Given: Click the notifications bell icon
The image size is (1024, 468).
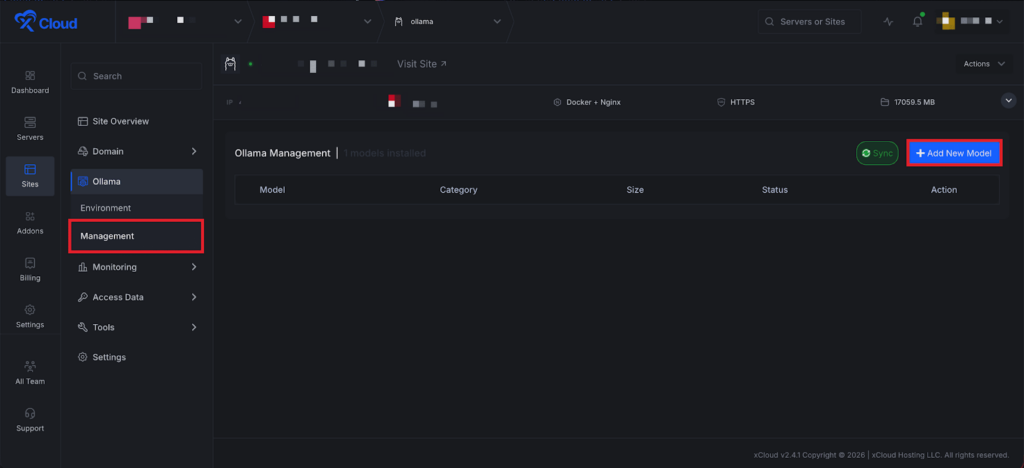Looking at the screenshot, I should [917, 22].
